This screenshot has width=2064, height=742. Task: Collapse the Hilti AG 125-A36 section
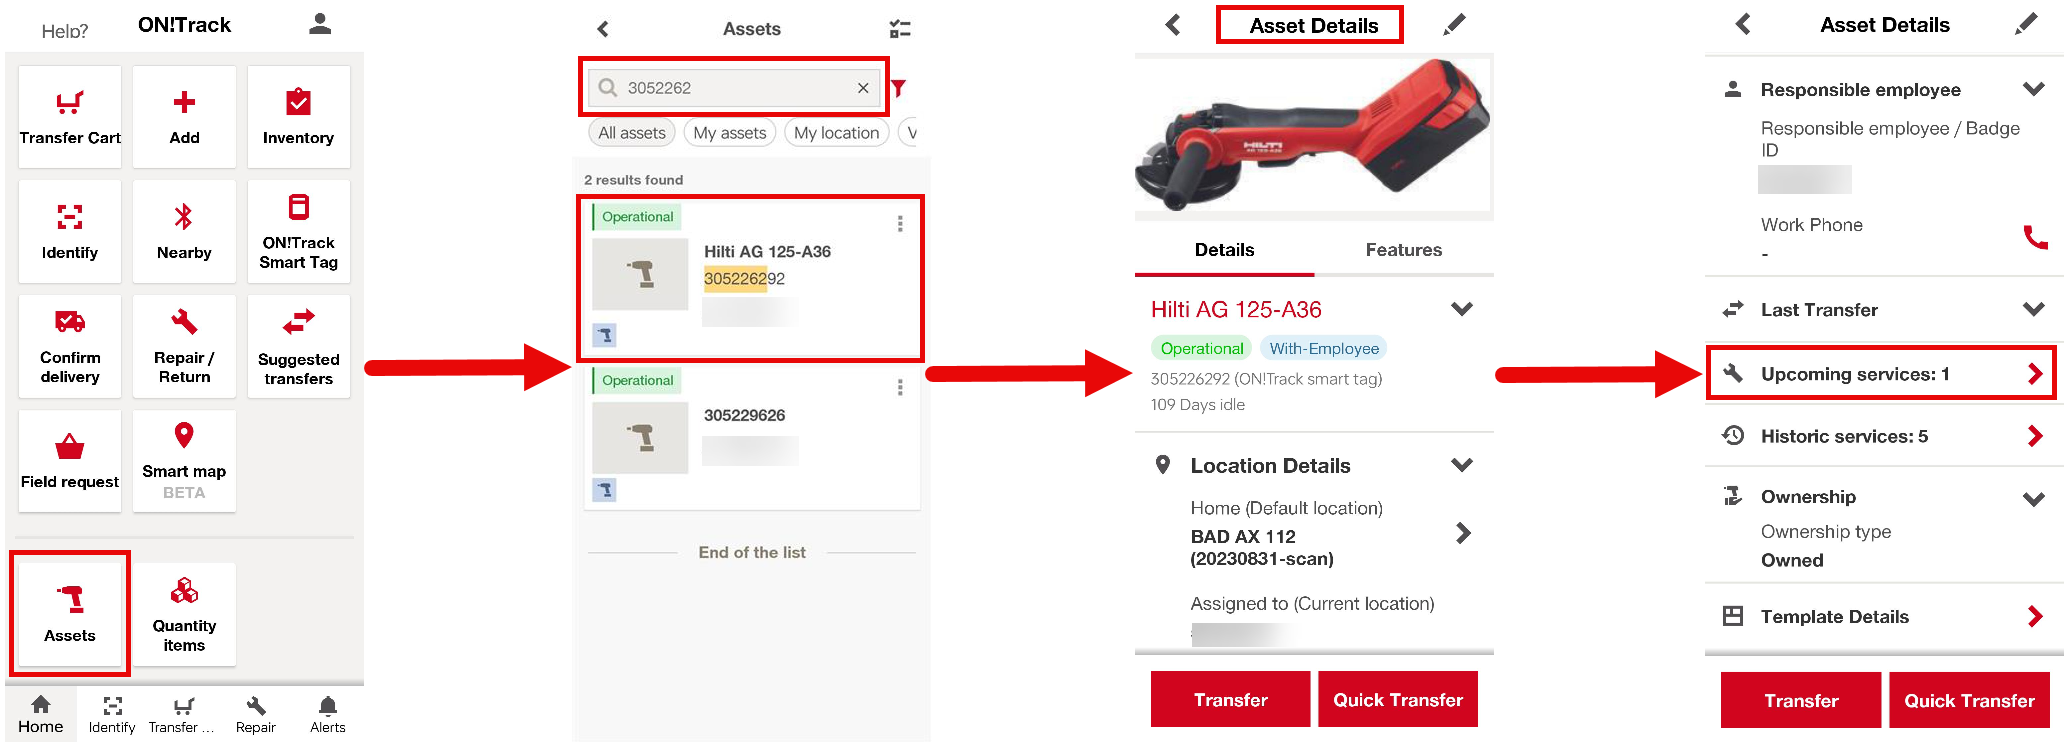pos(1461,309)
